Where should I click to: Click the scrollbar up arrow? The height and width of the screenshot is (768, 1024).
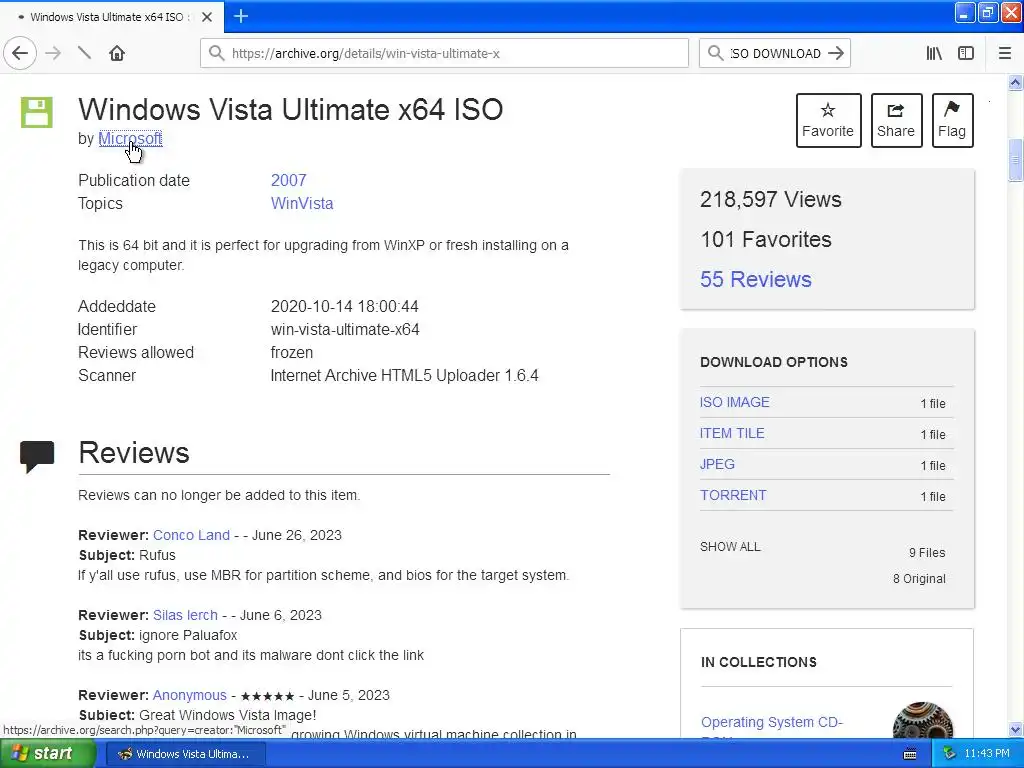coord(1015,82)
